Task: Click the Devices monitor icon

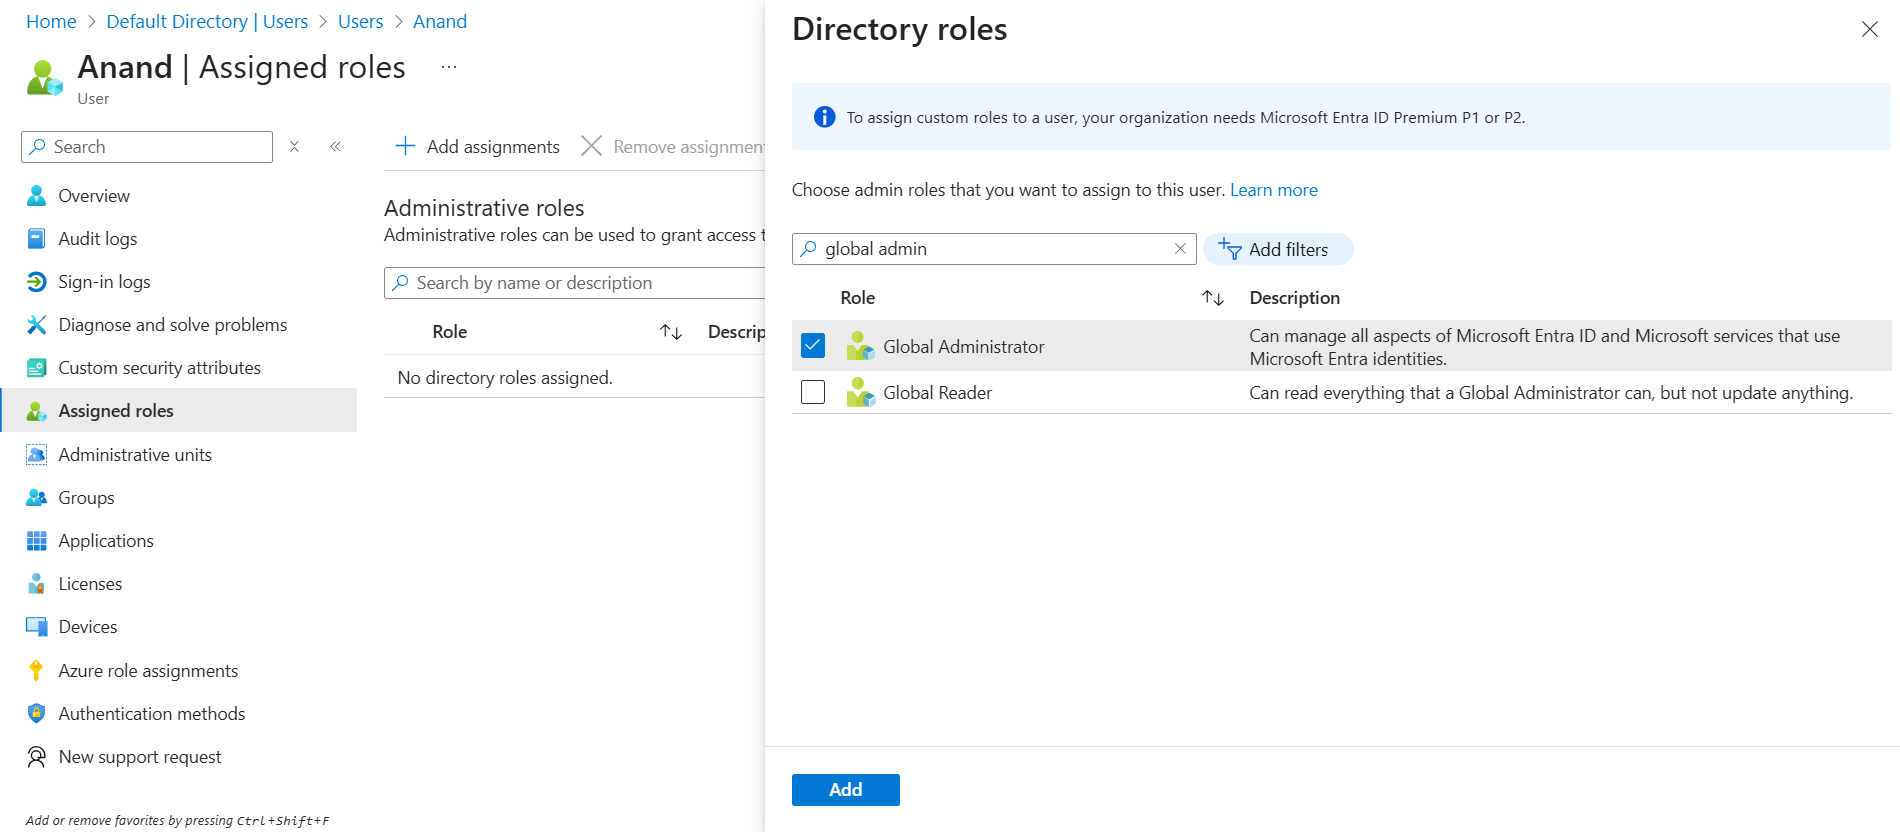Action: coord(37,627)
